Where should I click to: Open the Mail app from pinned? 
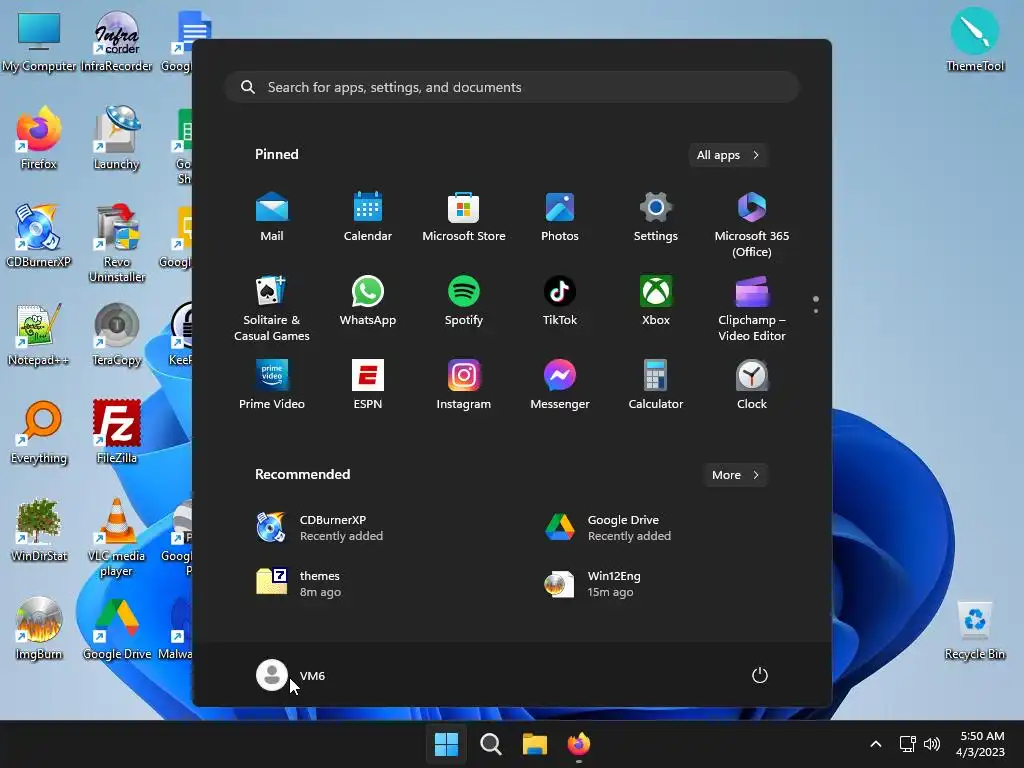pyautogui.click(x=272, y=217)
